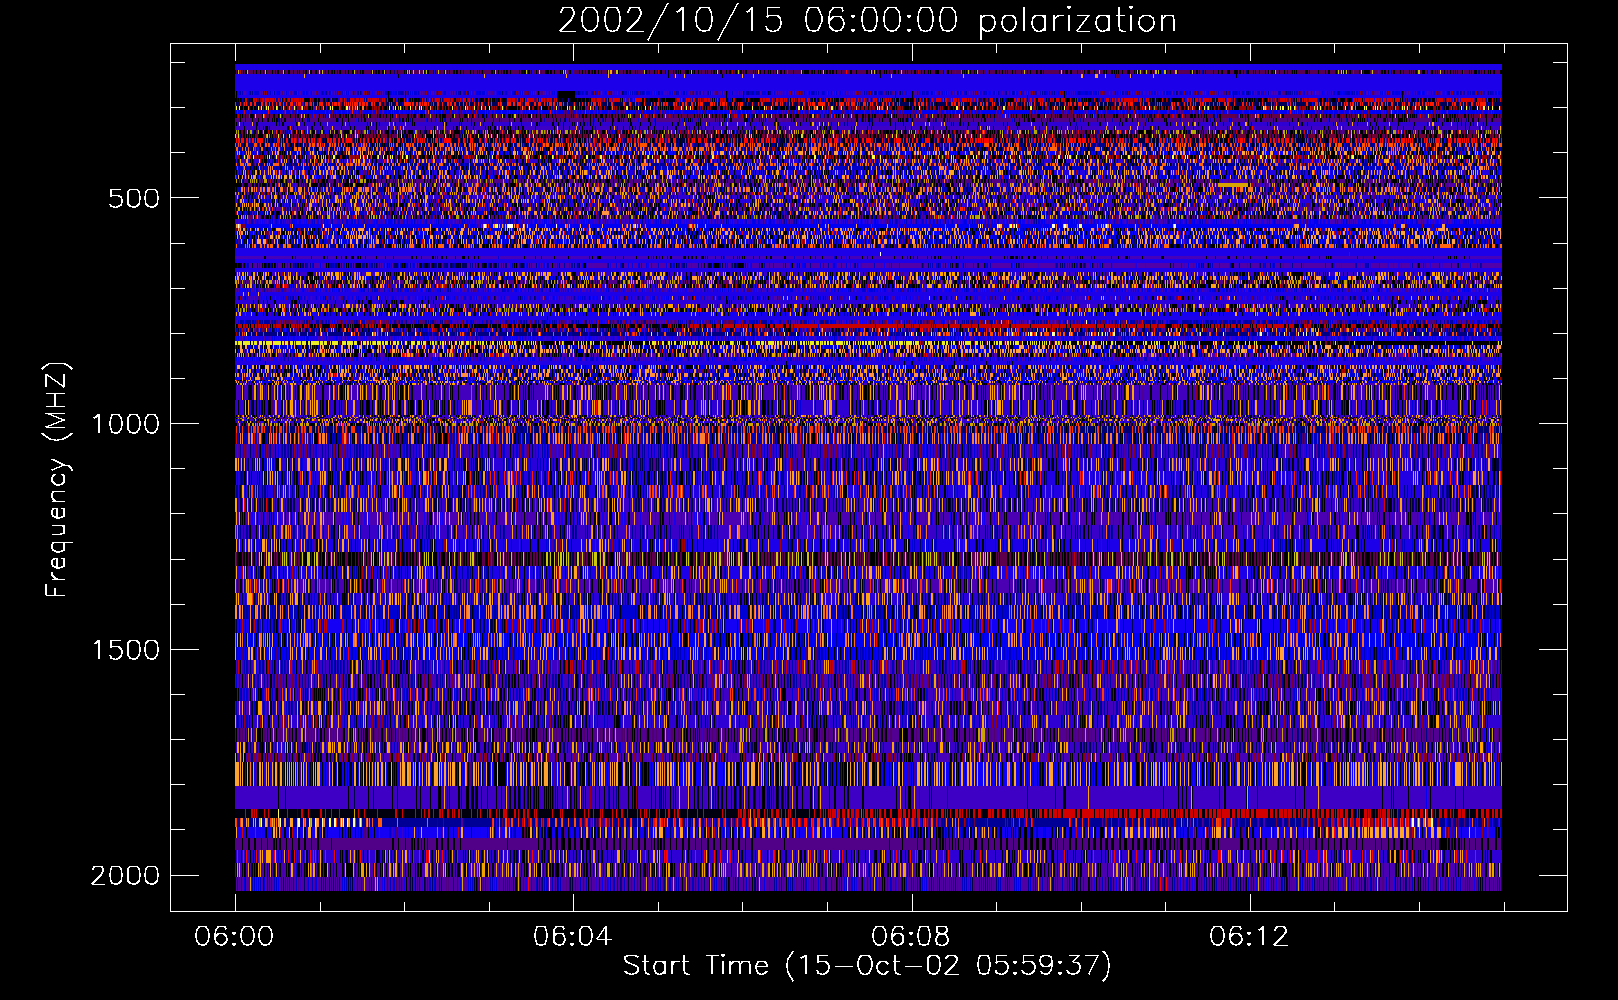Click the 06:12 time tick label
Screen dimensions: 1618x1000
tap(1249, 937)
